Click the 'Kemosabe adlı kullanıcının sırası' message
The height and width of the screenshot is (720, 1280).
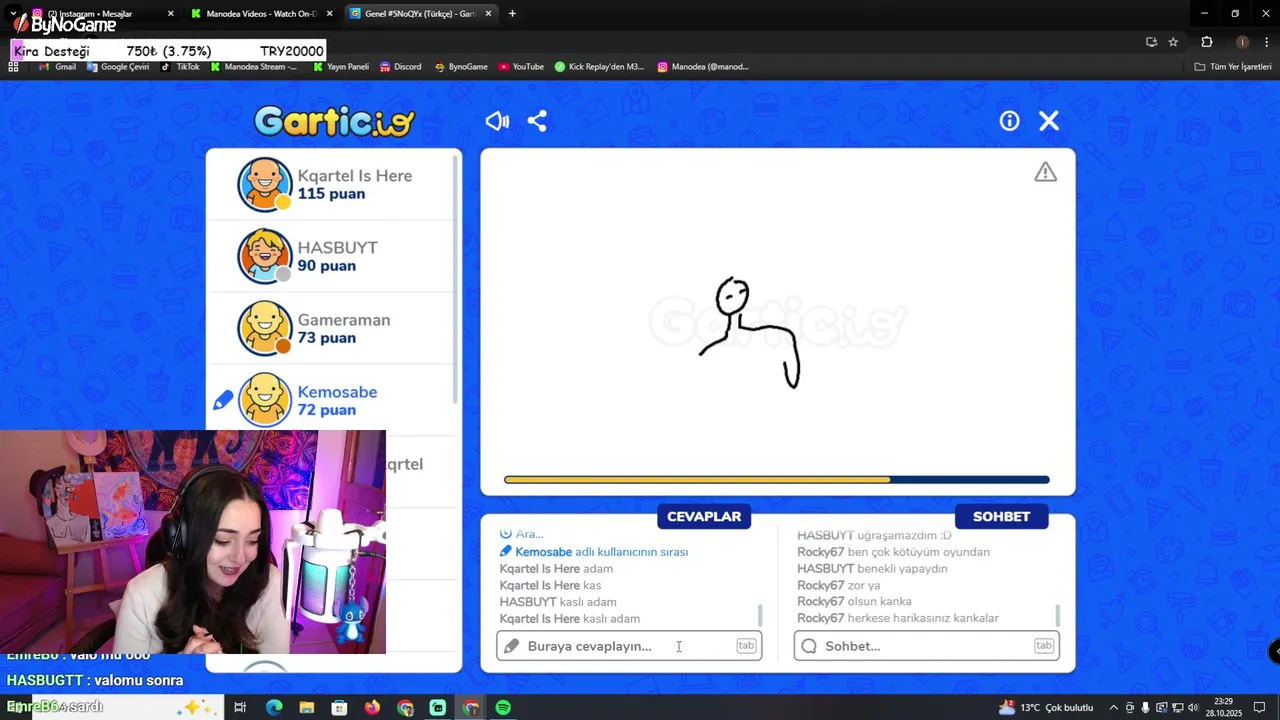(594, 552)
